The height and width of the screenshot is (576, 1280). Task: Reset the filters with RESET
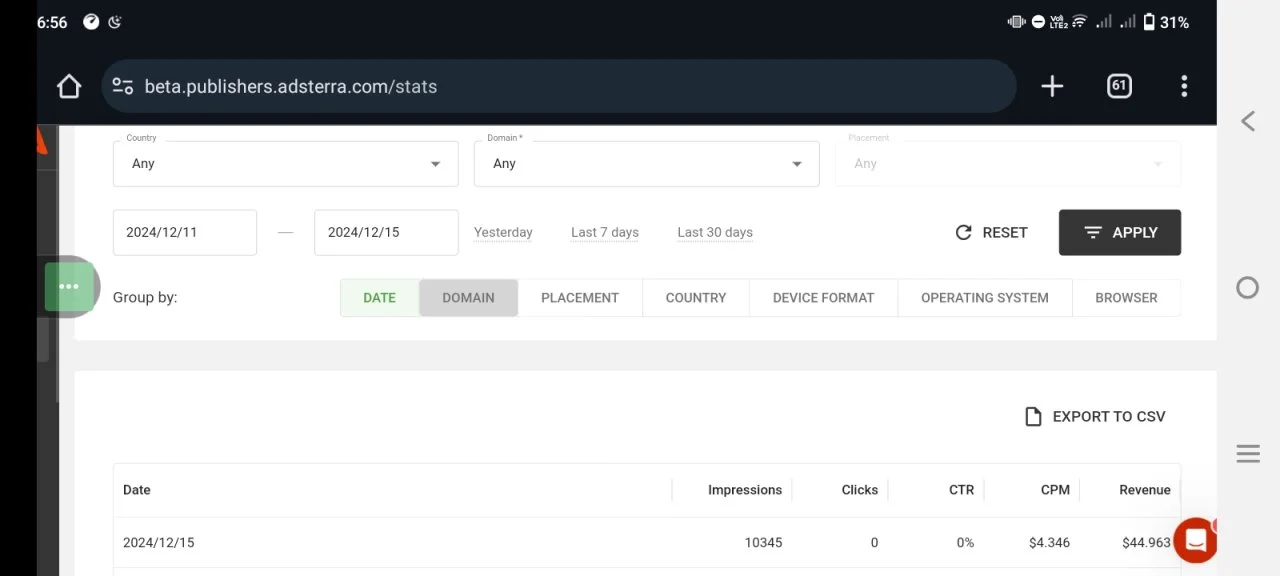pyautogui.click(x=991, y=232)
